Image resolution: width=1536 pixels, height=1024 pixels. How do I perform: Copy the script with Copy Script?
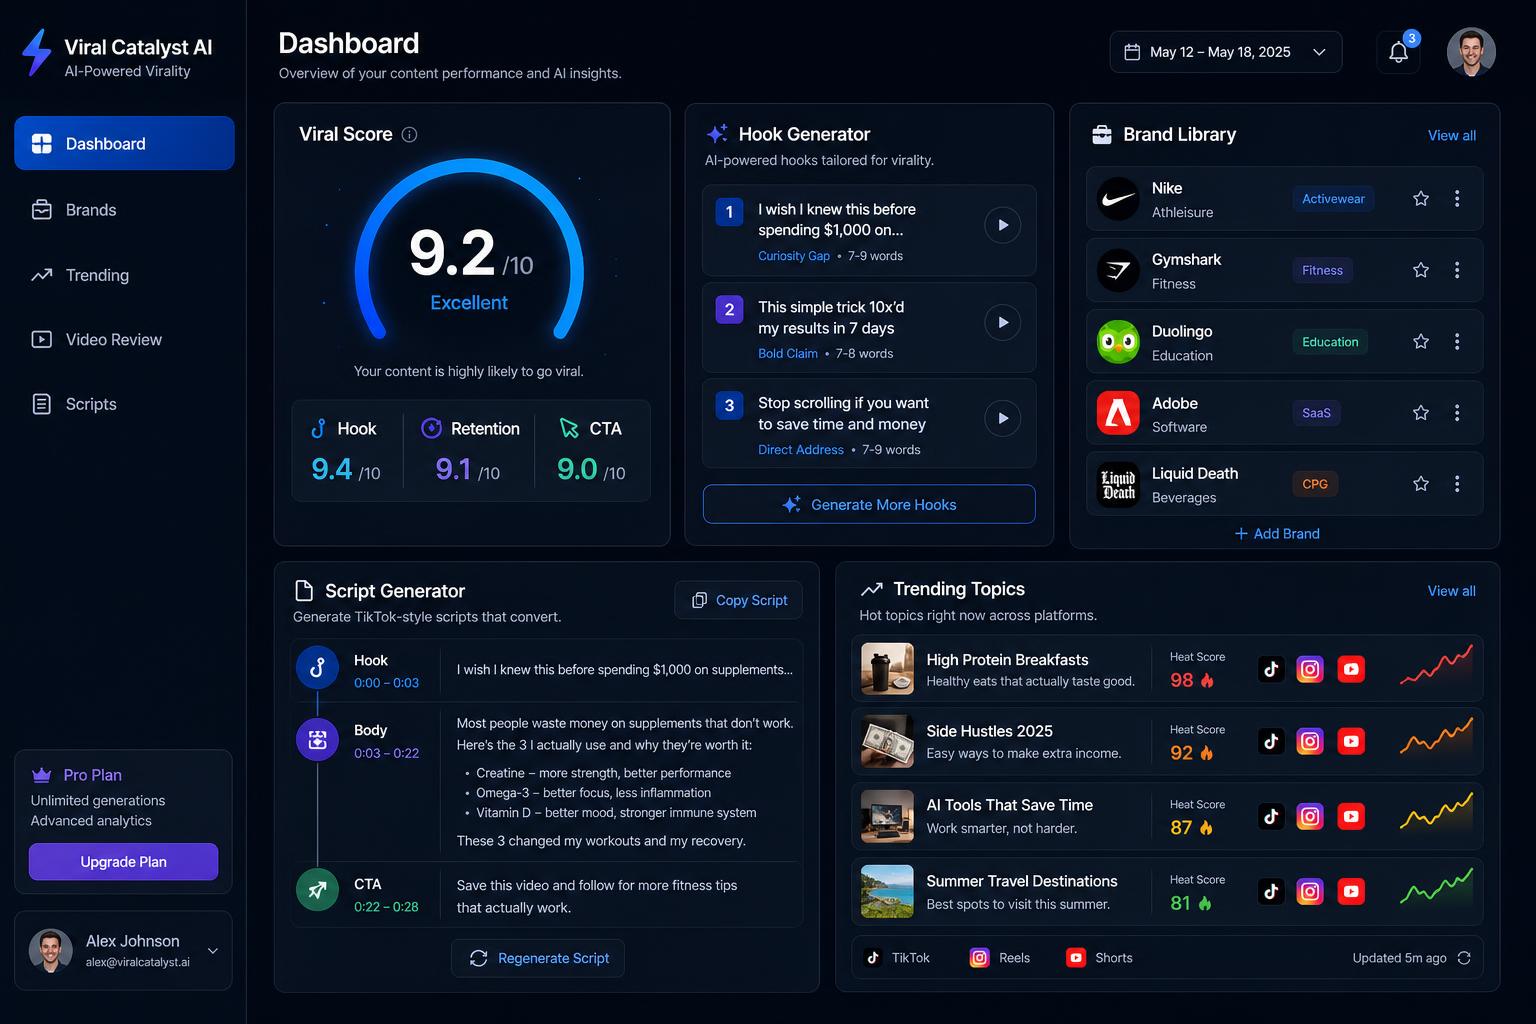coord(738,600)
